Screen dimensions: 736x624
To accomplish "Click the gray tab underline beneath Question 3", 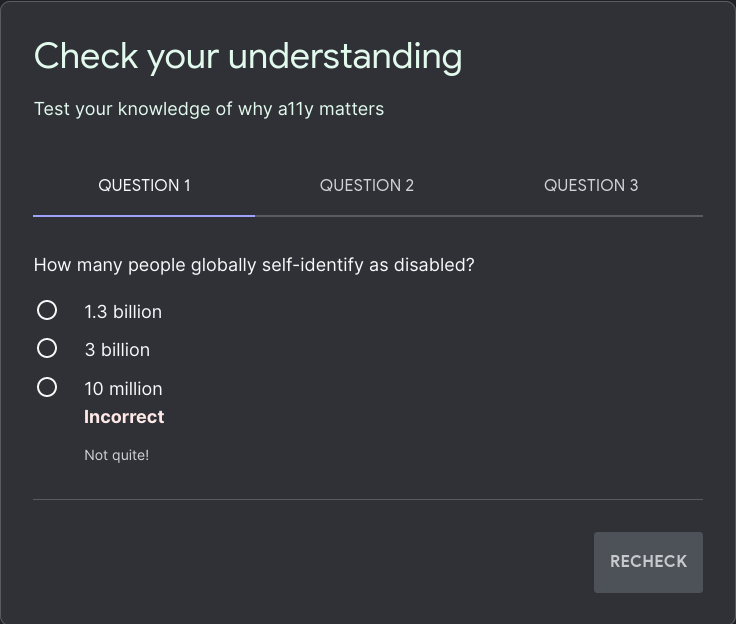I will (x=591, y=215).
